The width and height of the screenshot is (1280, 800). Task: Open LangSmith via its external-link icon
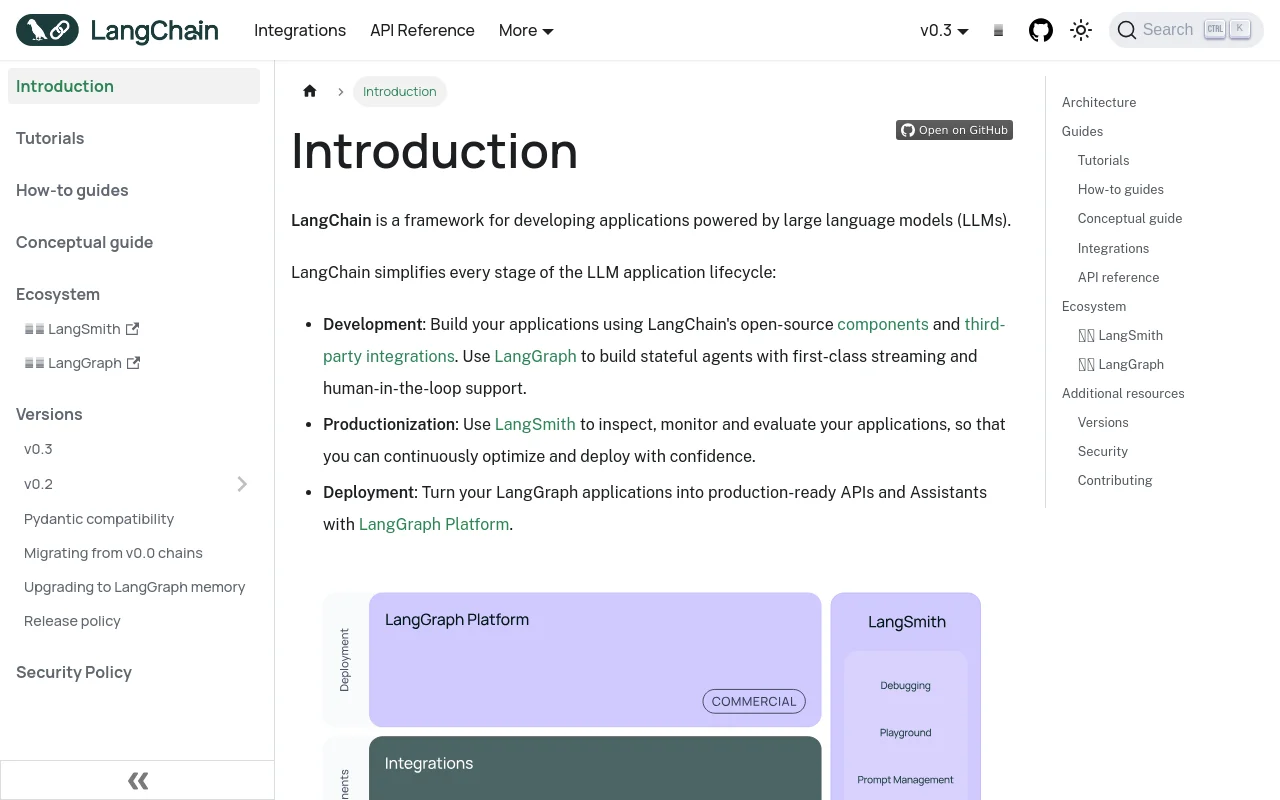coord(133,328)
